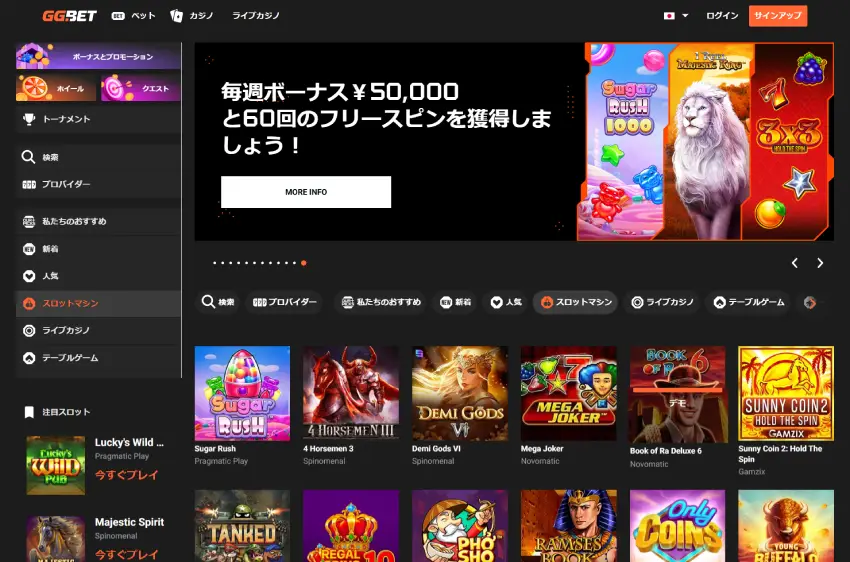Click the ライブカジノ filter chip
This screenshot has width=850, height=562.
click(662, 302)
